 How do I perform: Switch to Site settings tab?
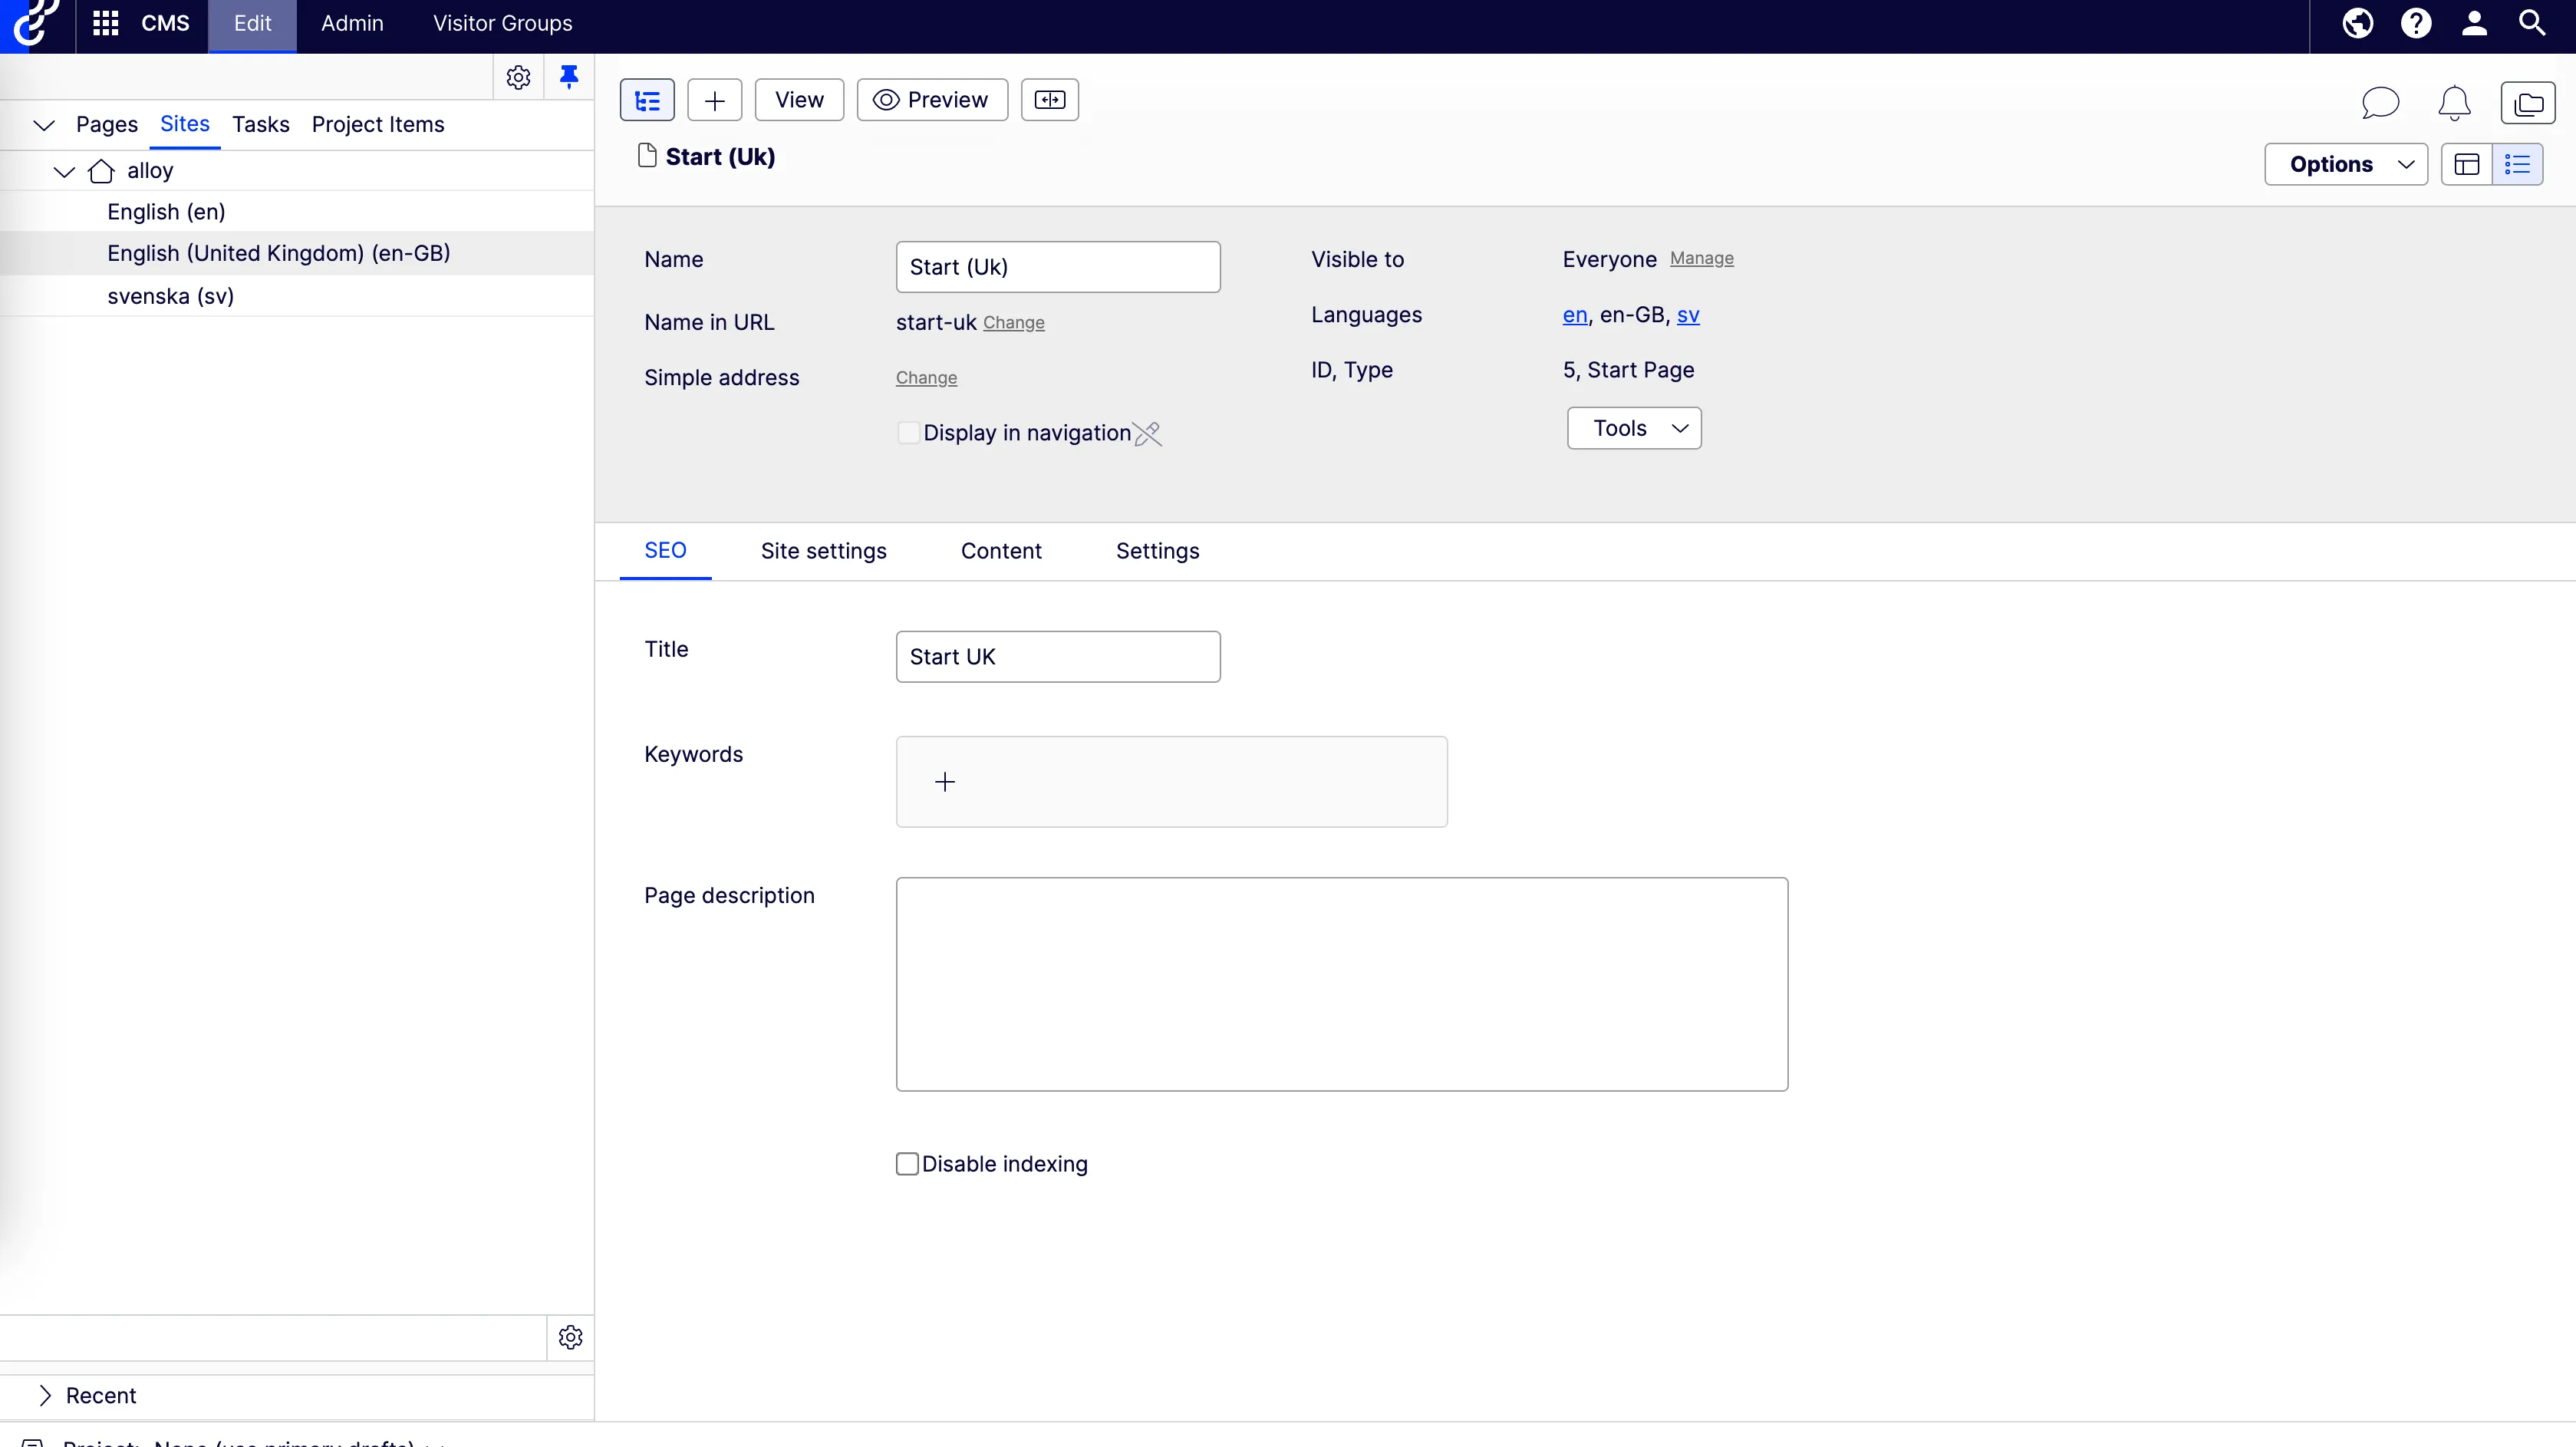tap(824, 551)
